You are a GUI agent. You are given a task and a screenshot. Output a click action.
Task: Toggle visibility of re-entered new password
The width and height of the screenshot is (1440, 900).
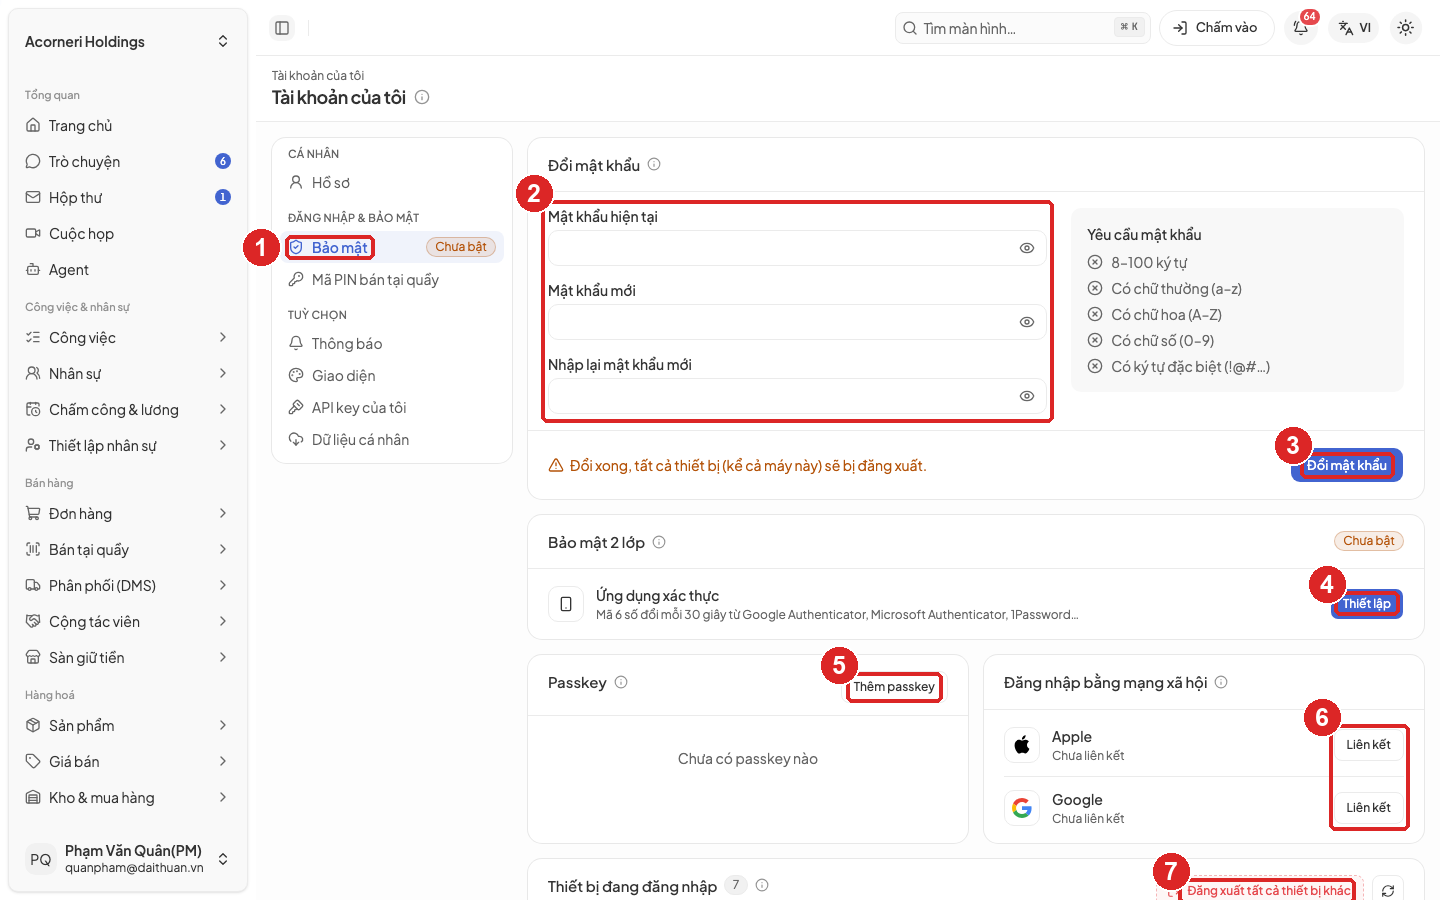[1027, 396]
